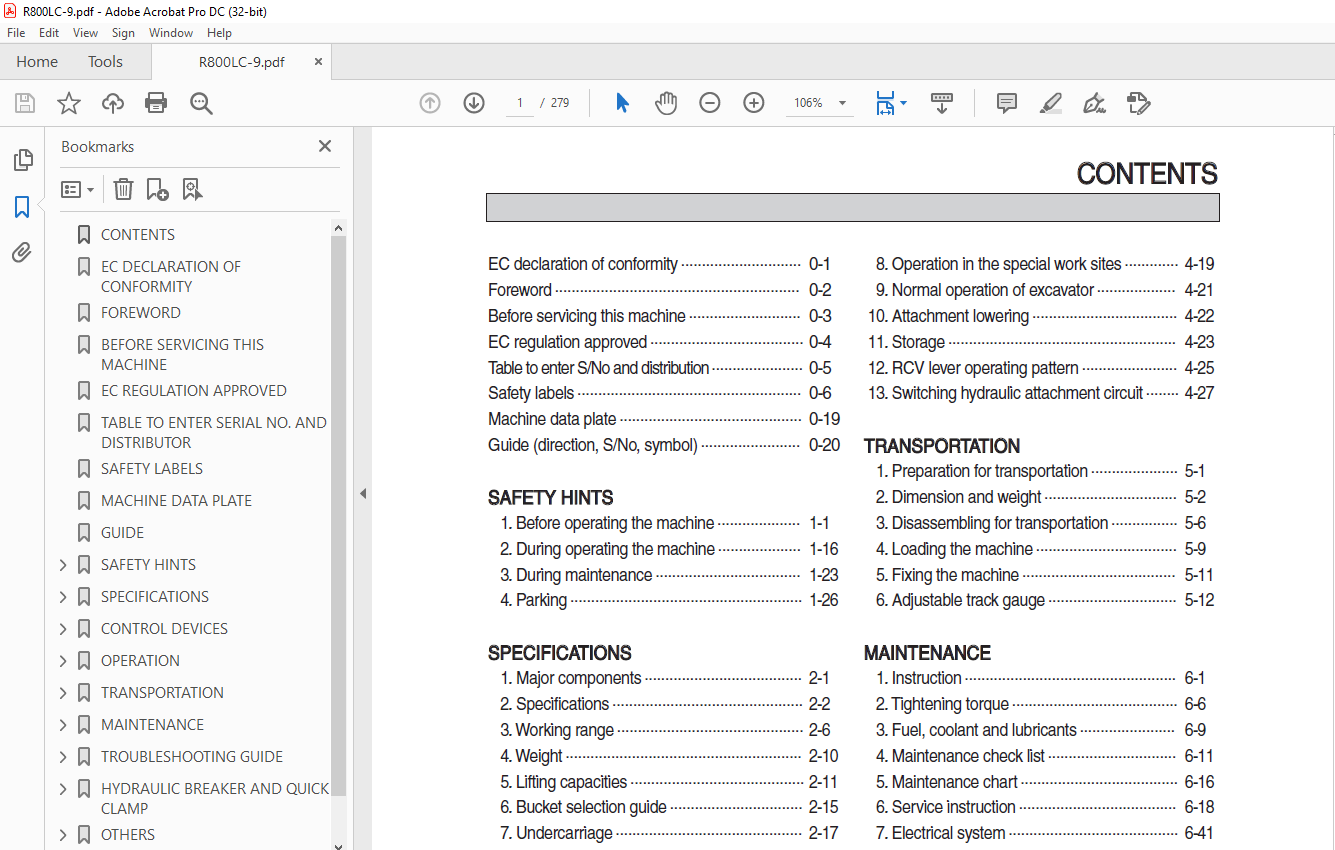The width and height of the screenshot is (1335, 850).
Task: Choose the Selection arrow tool
Action: point(622,103)
